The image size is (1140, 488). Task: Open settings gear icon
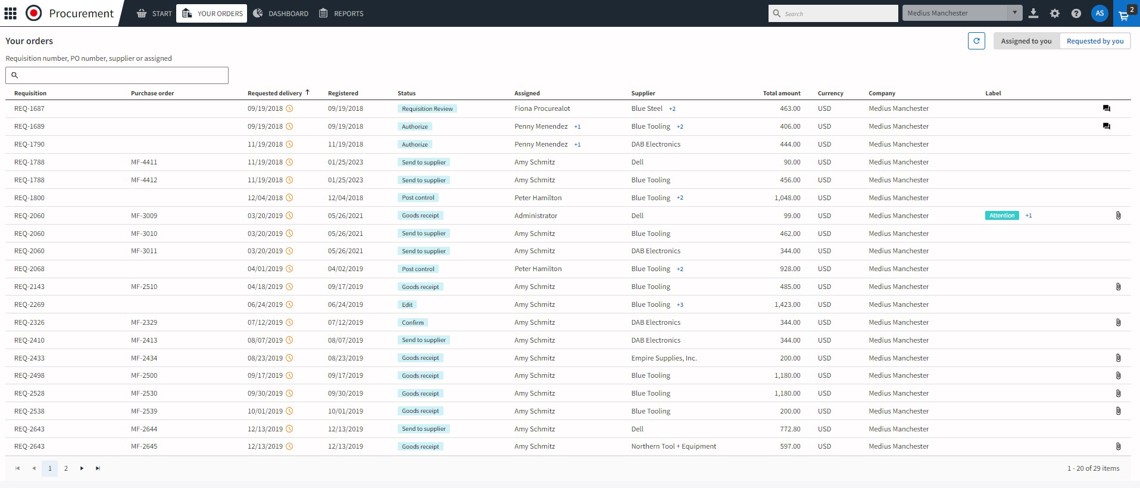pyautogui.click(x=1054, y=13)
